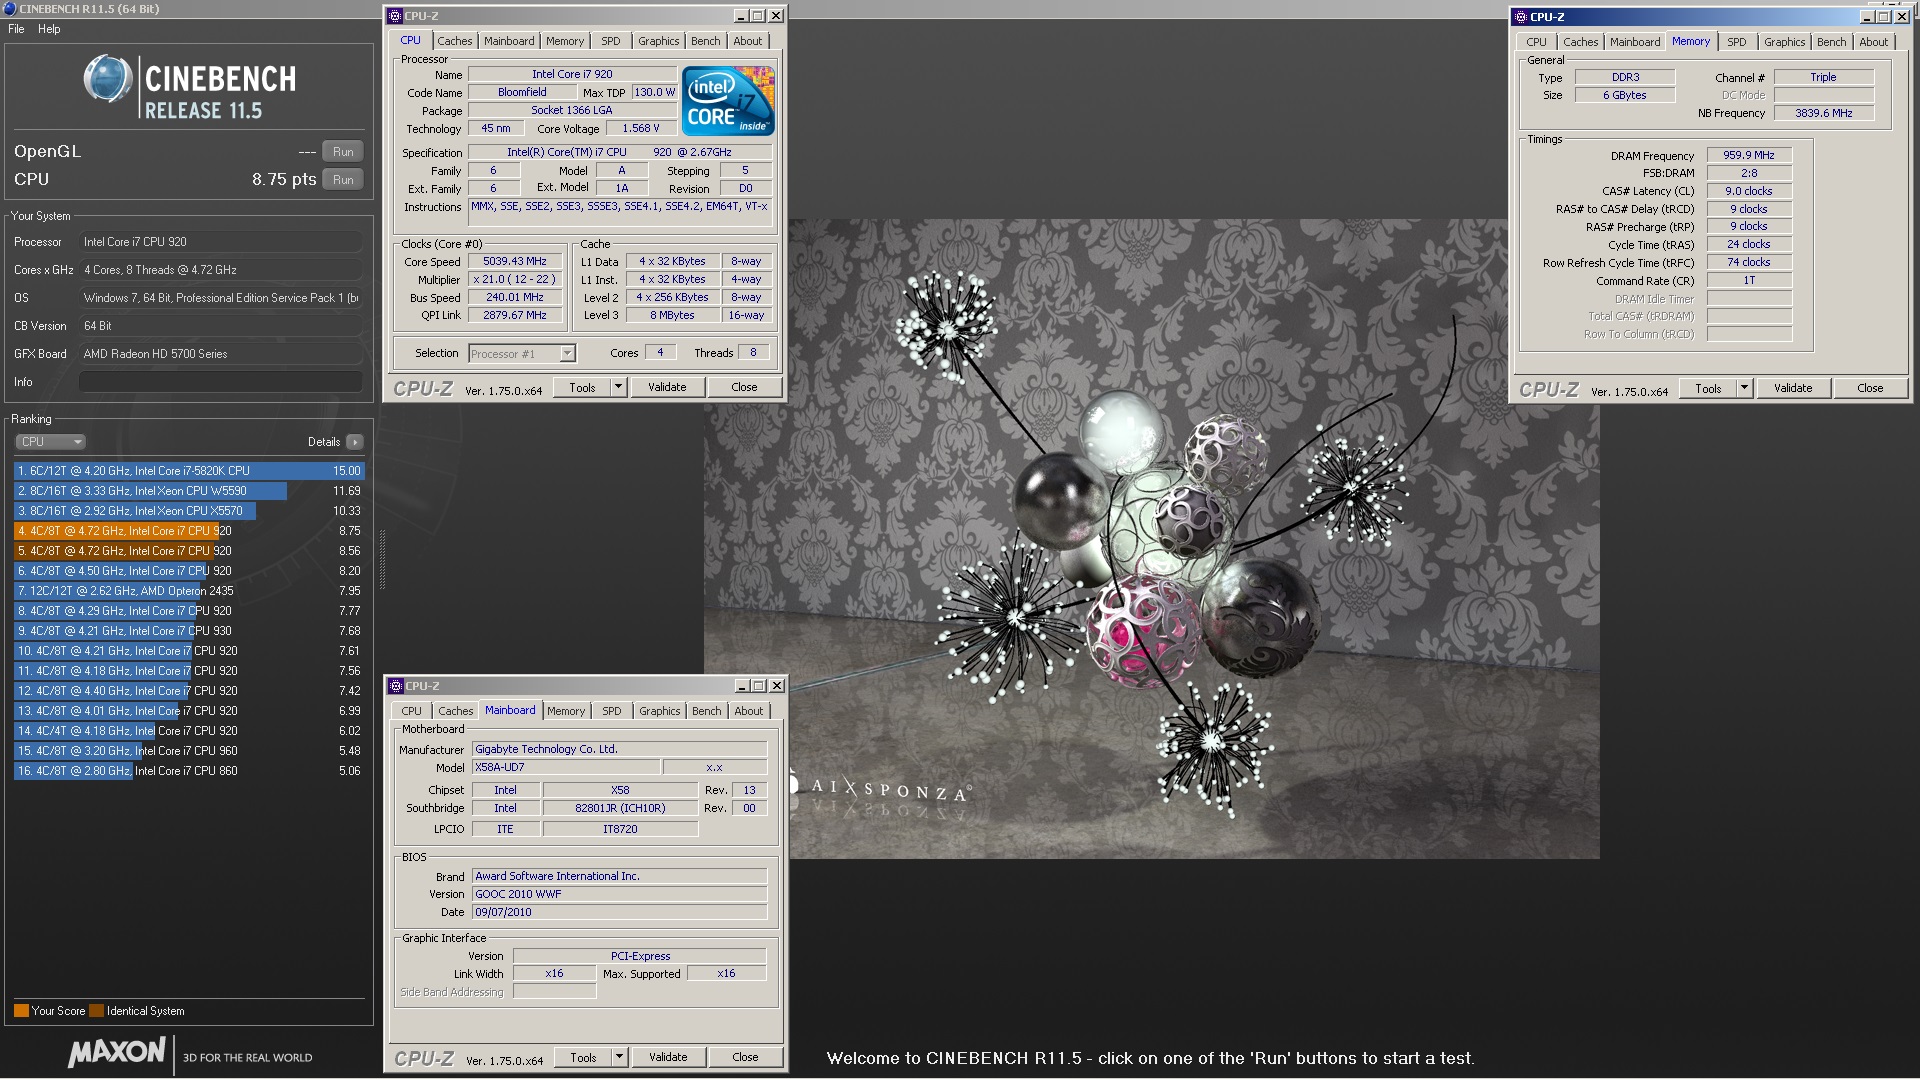Open Memory tab in bottom CPU-Z window
The image size is (1920, 1080).
point(566,711)
